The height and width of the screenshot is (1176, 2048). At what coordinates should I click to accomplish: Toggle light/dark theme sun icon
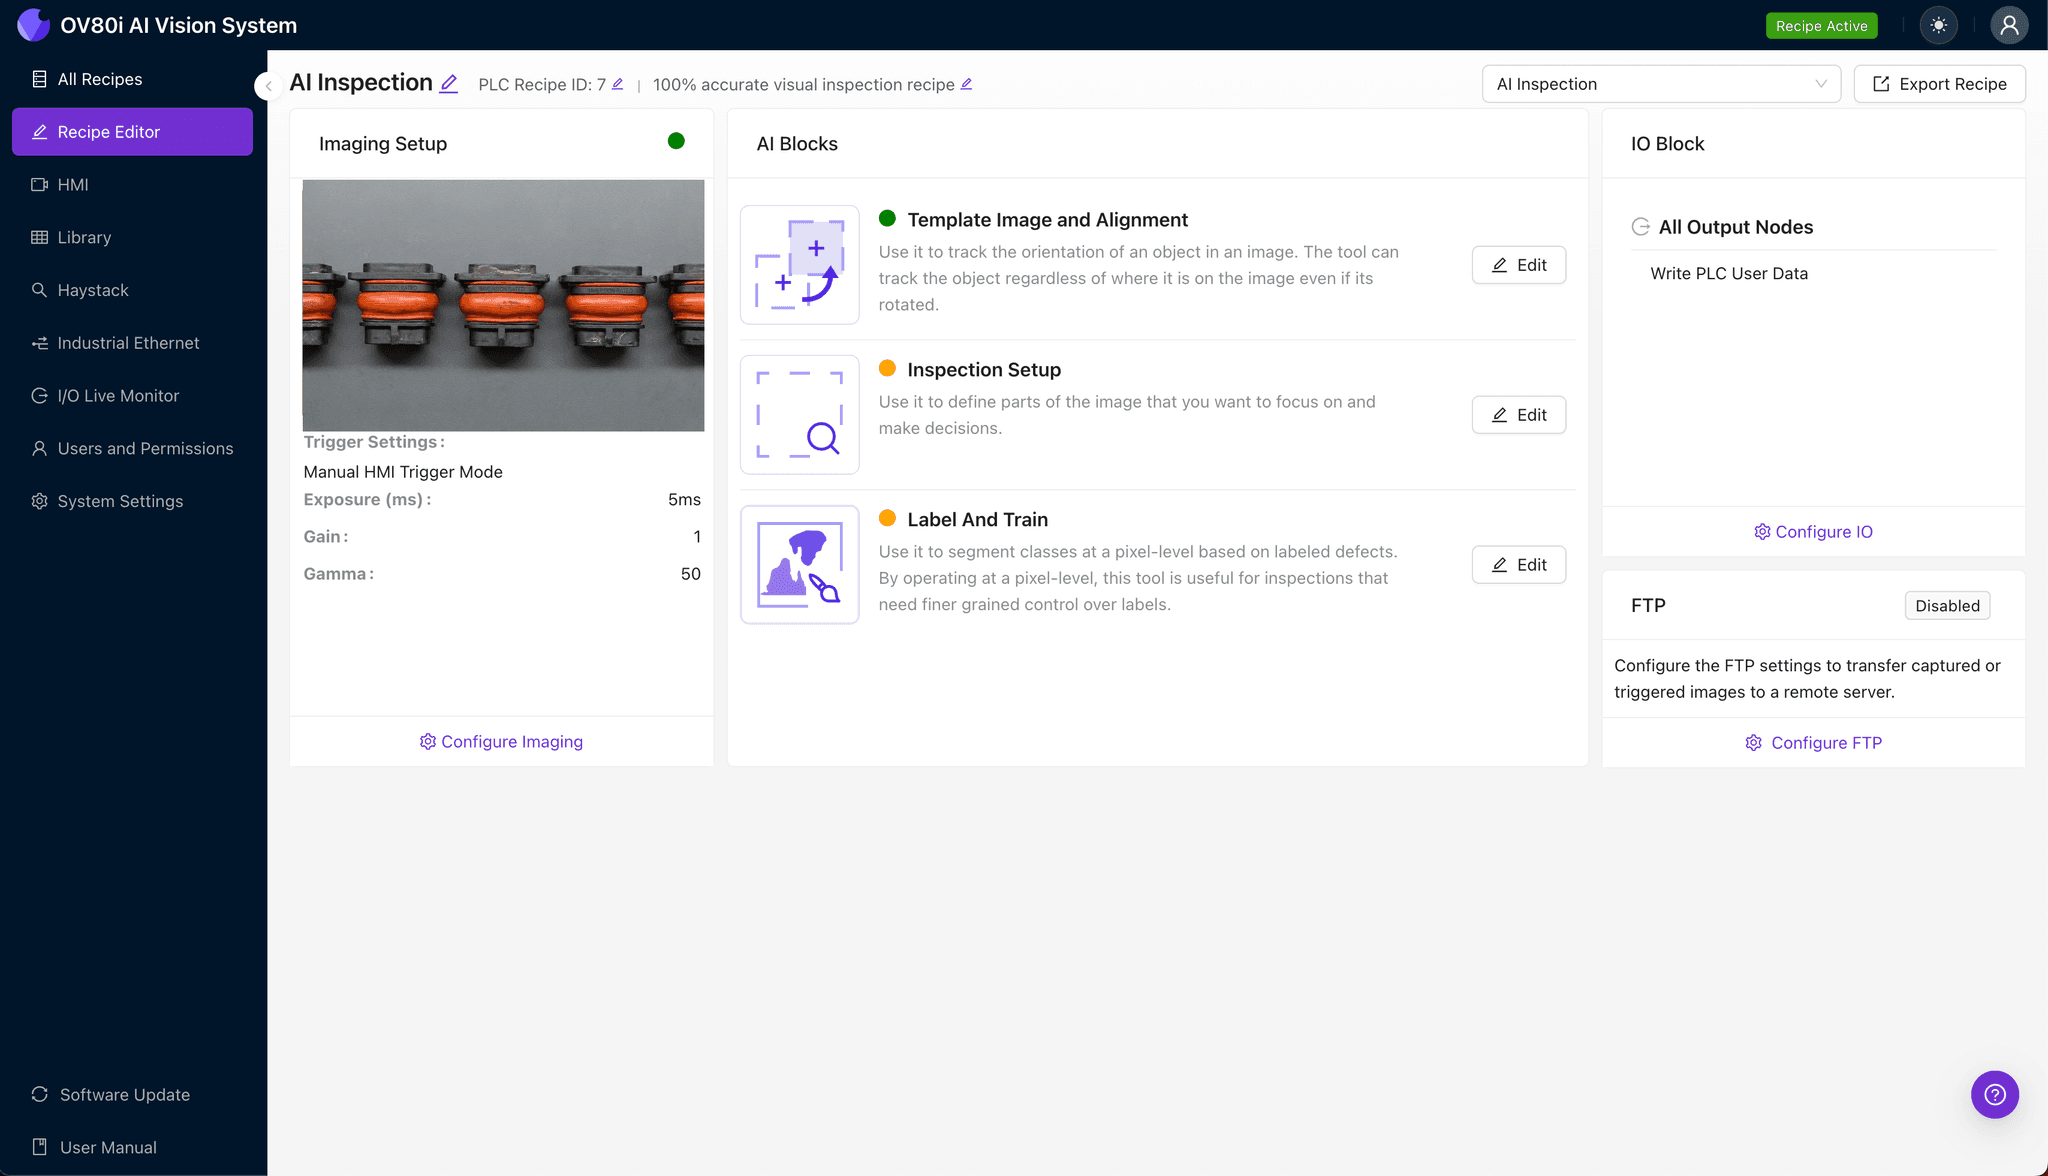click(x=1938, y=25)
